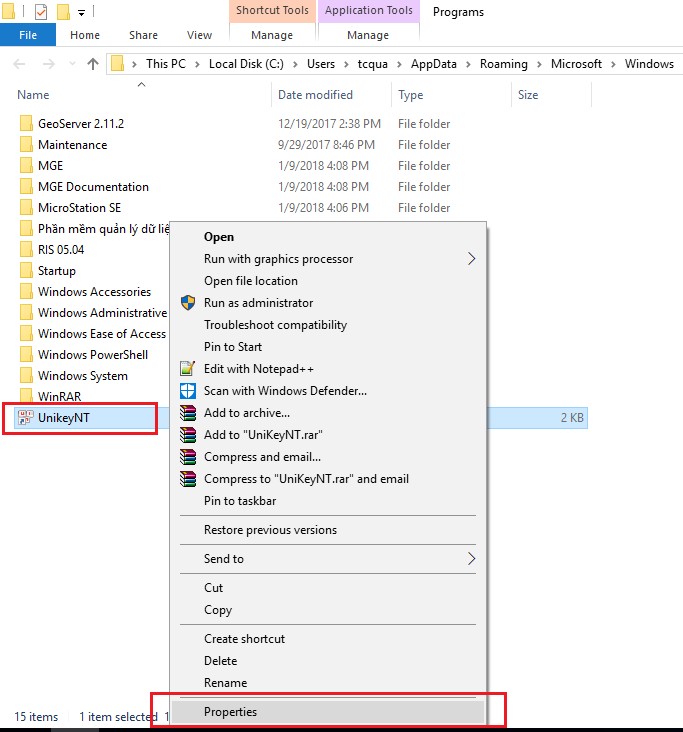Open the File ribbon tab
Screen dimensions: 683x732
click(x=28, y=35)
